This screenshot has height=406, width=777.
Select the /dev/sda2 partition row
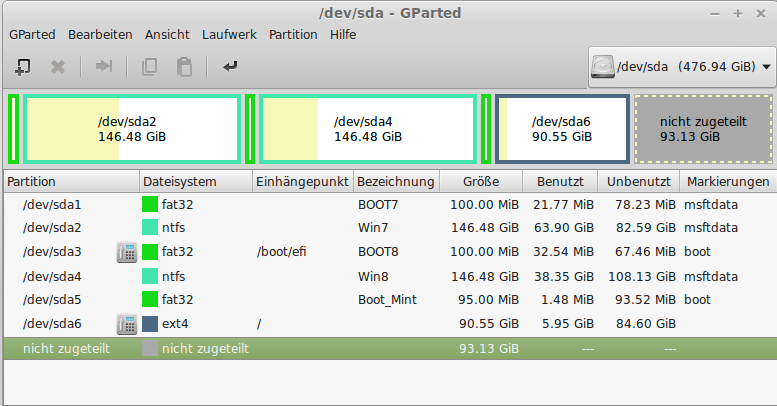[x=390, y=228]
